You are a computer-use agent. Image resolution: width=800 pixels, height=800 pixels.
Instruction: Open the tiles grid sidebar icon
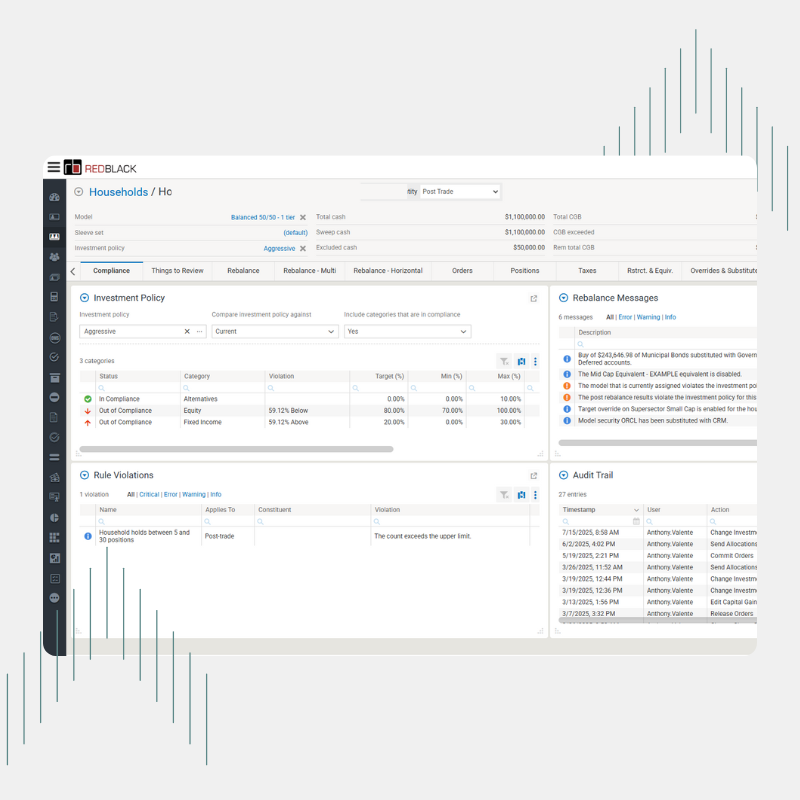(x=55, y=537)
